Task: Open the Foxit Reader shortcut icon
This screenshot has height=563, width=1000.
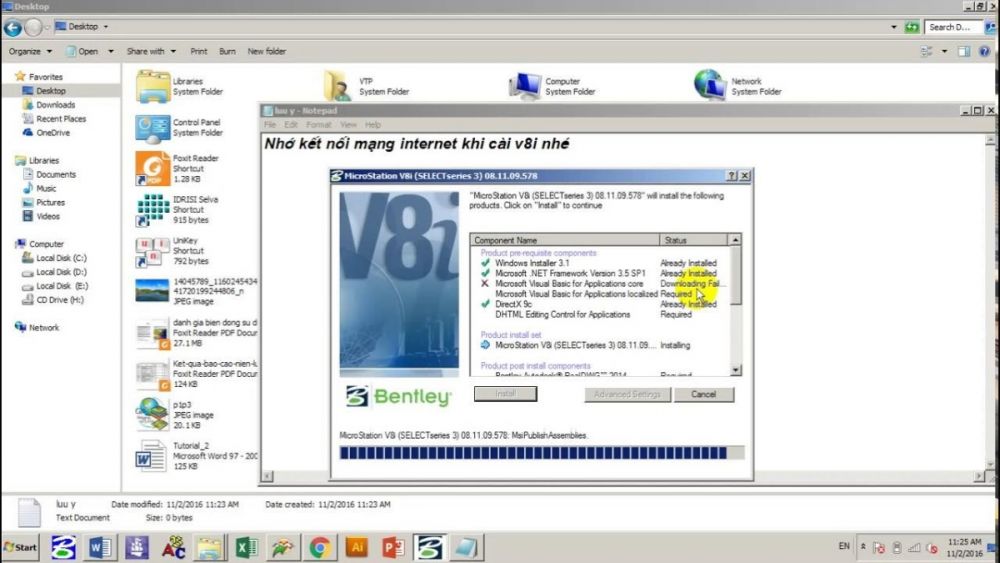Action: tap(153, 168)
